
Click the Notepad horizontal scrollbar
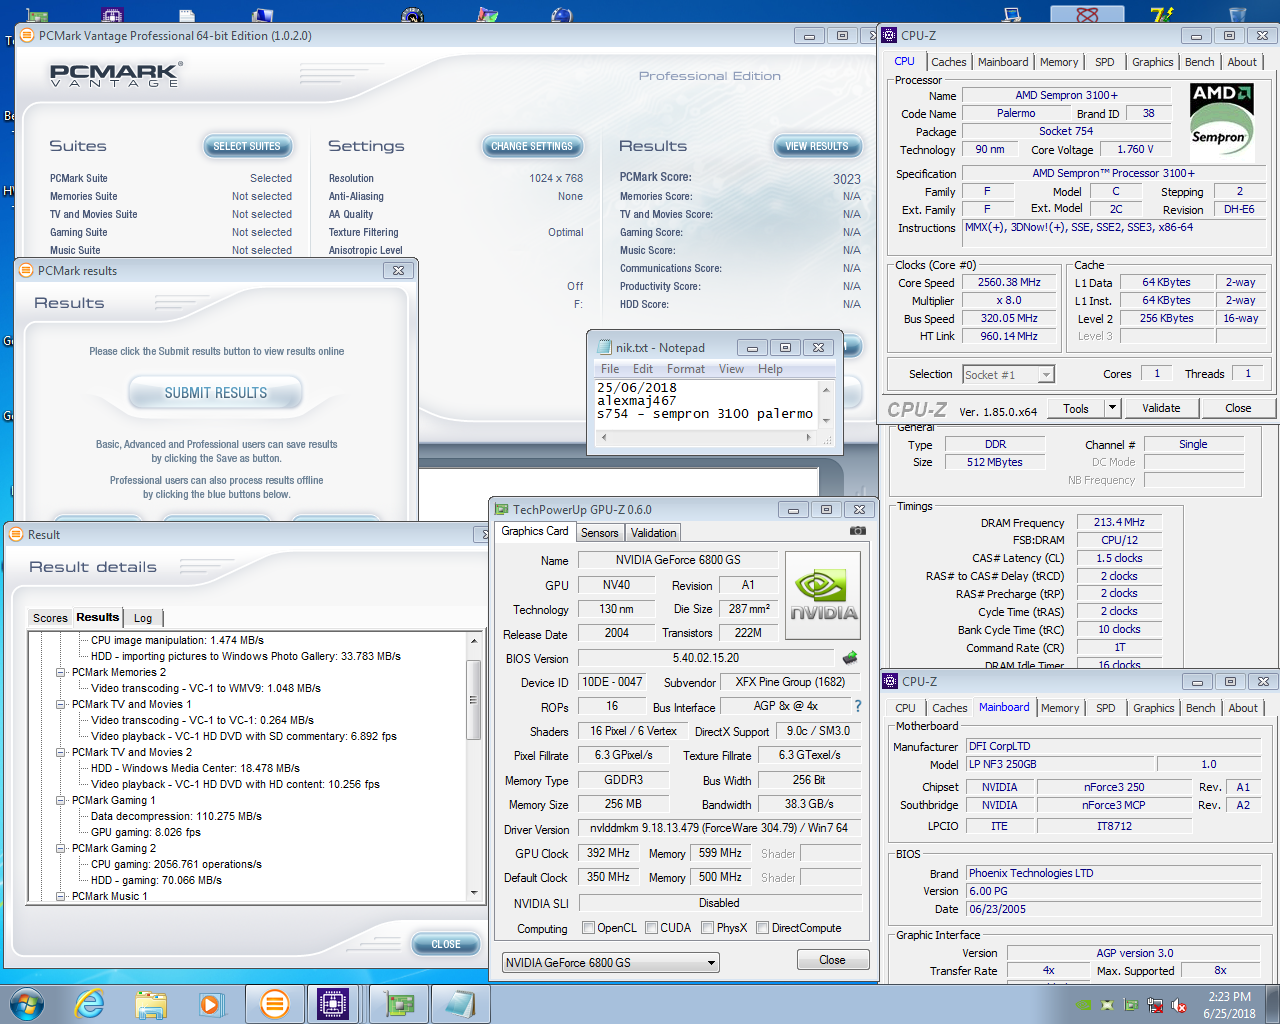point(706,437)
